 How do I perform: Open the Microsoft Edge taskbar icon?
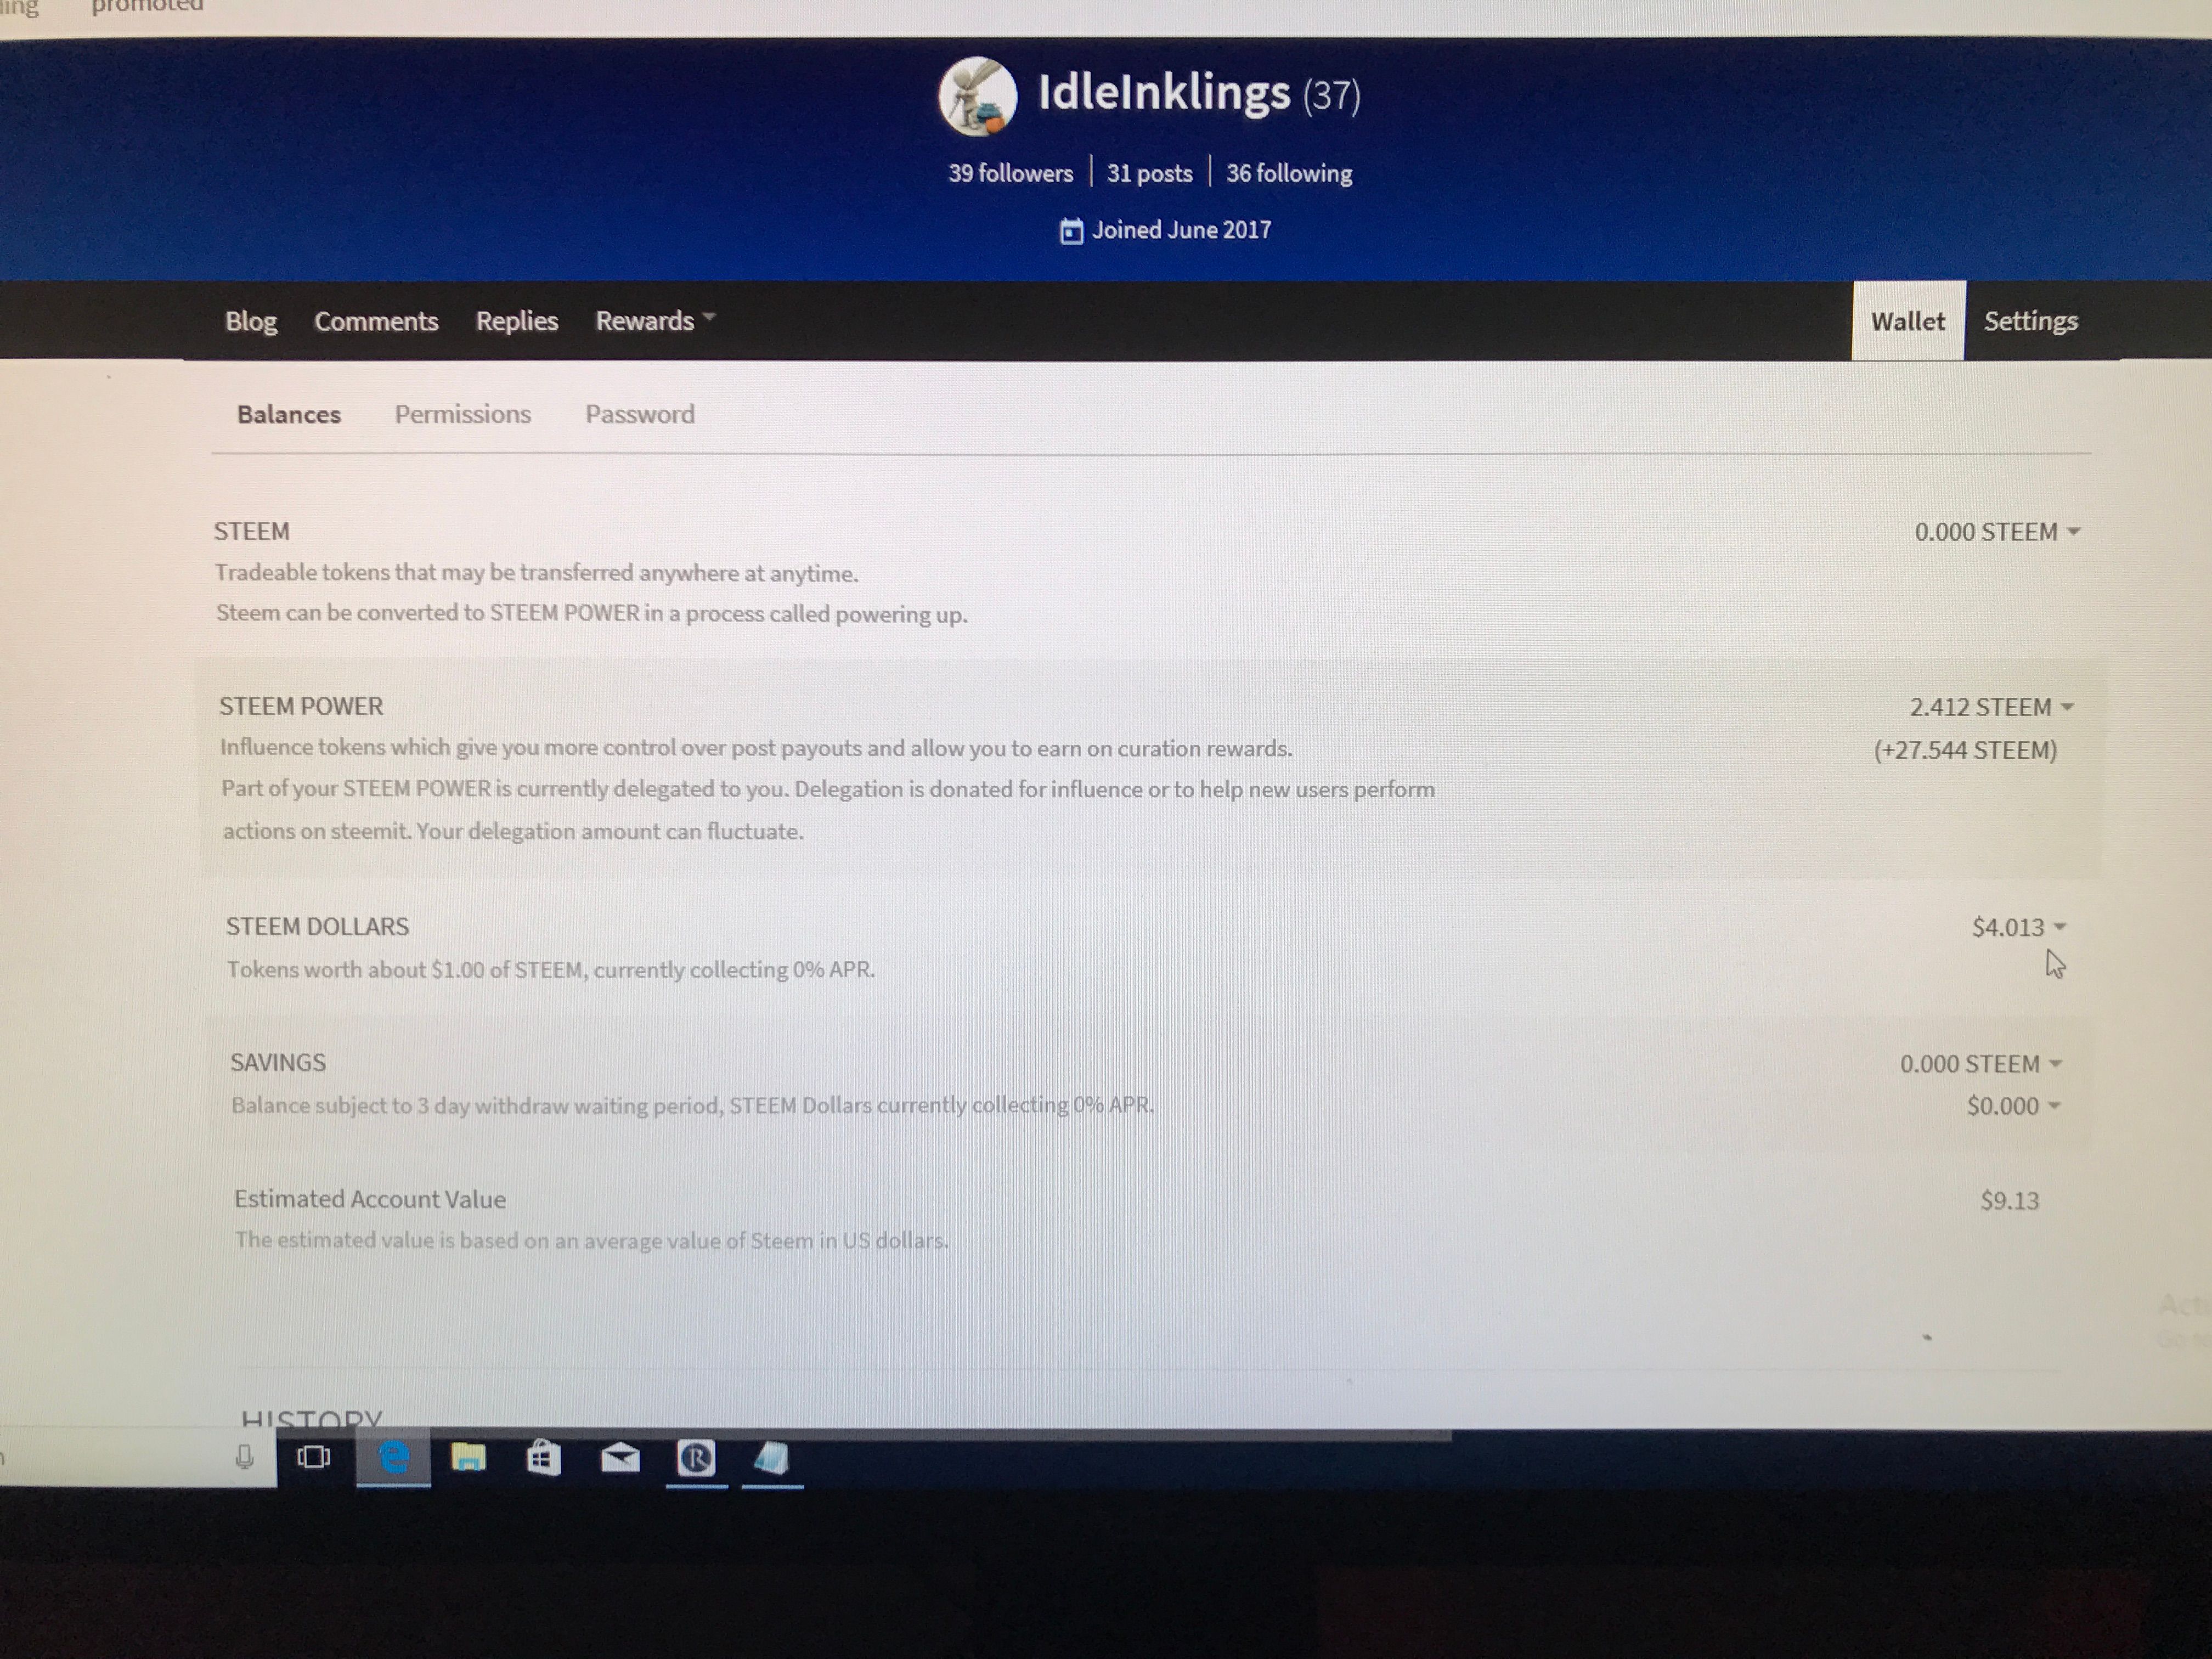394,1458
